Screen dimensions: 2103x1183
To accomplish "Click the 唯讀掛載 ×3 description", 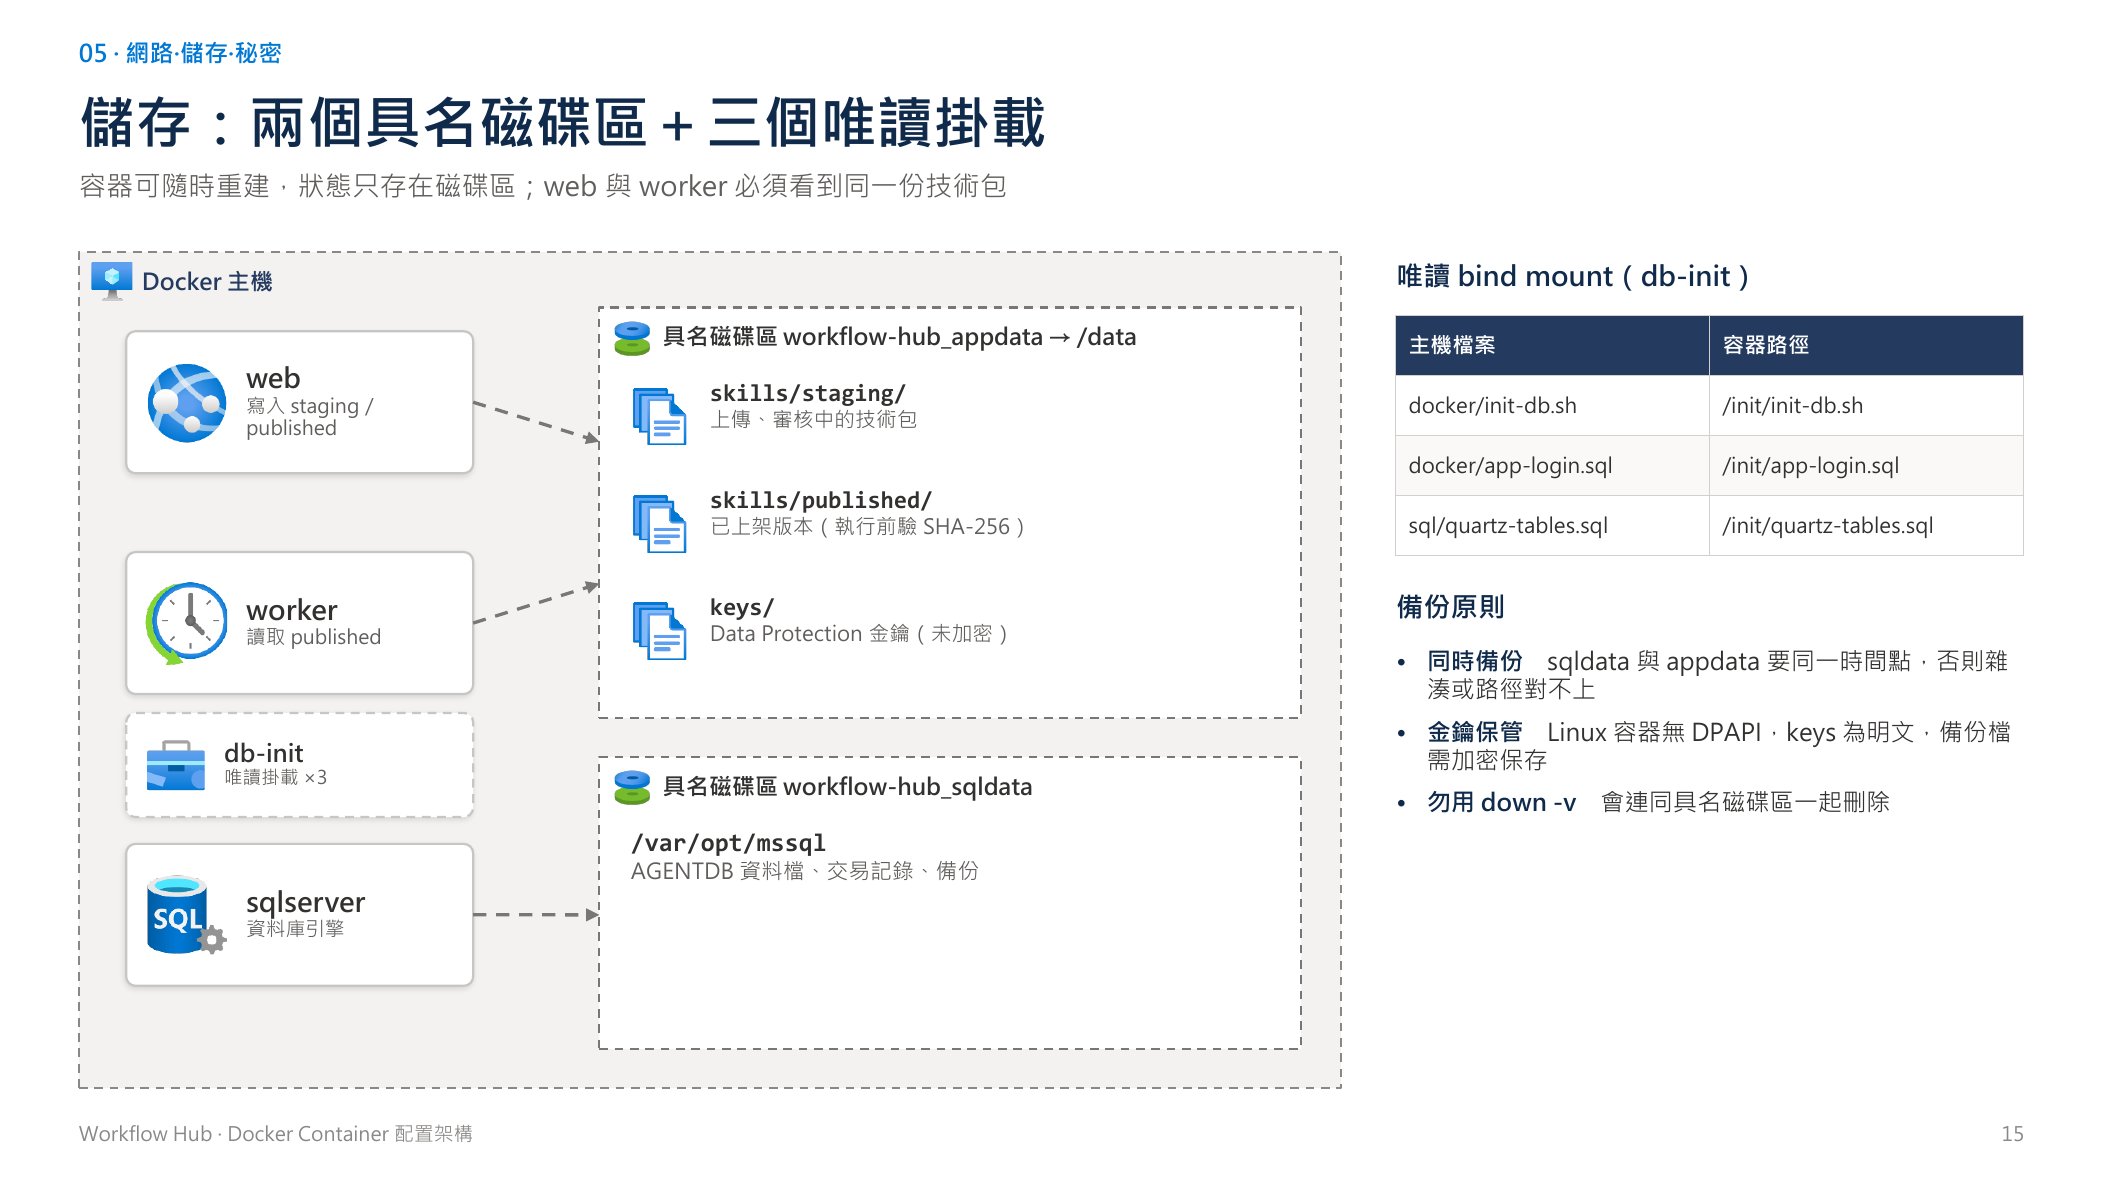I will click(275, 777).
